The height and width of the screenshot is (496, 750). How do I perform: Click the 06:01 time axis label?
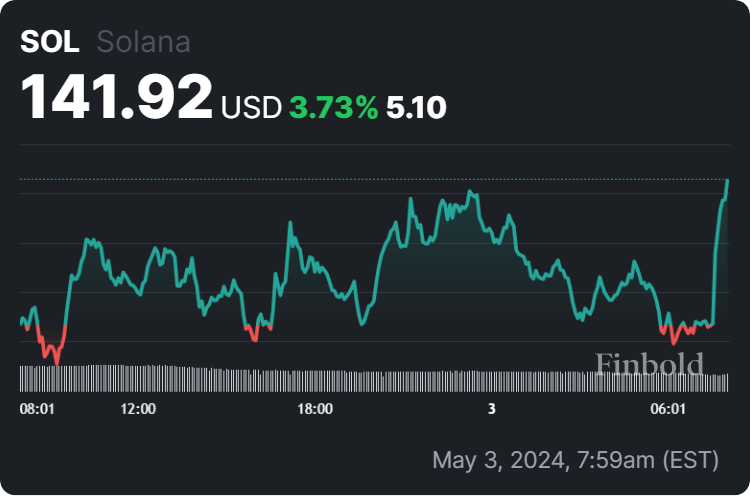pyautogui.click(x=668, y=409)
